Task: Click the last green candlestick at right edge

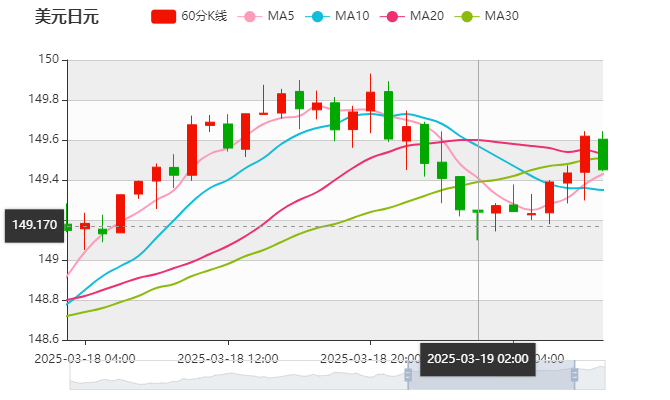Action: pyautogui.click(x=603, y=154)
